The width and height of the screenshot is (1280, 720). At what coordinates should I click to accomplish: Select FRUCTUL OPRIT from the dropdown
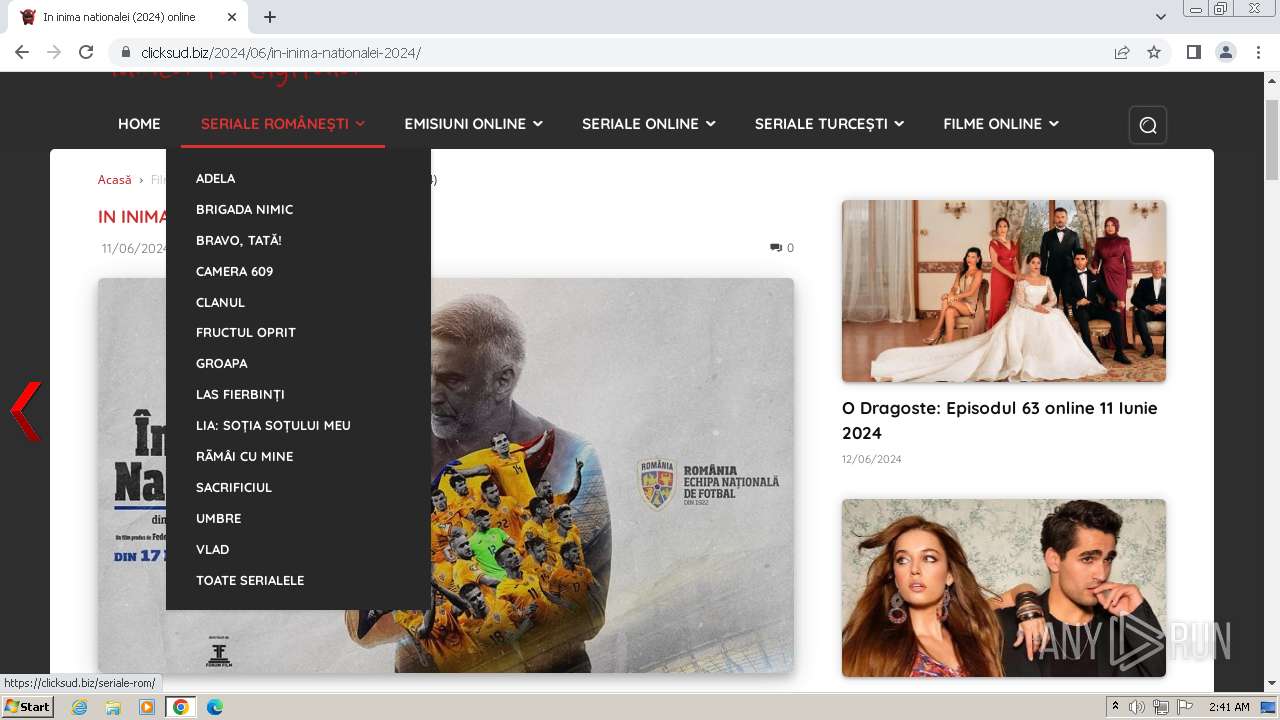point(246,333)
